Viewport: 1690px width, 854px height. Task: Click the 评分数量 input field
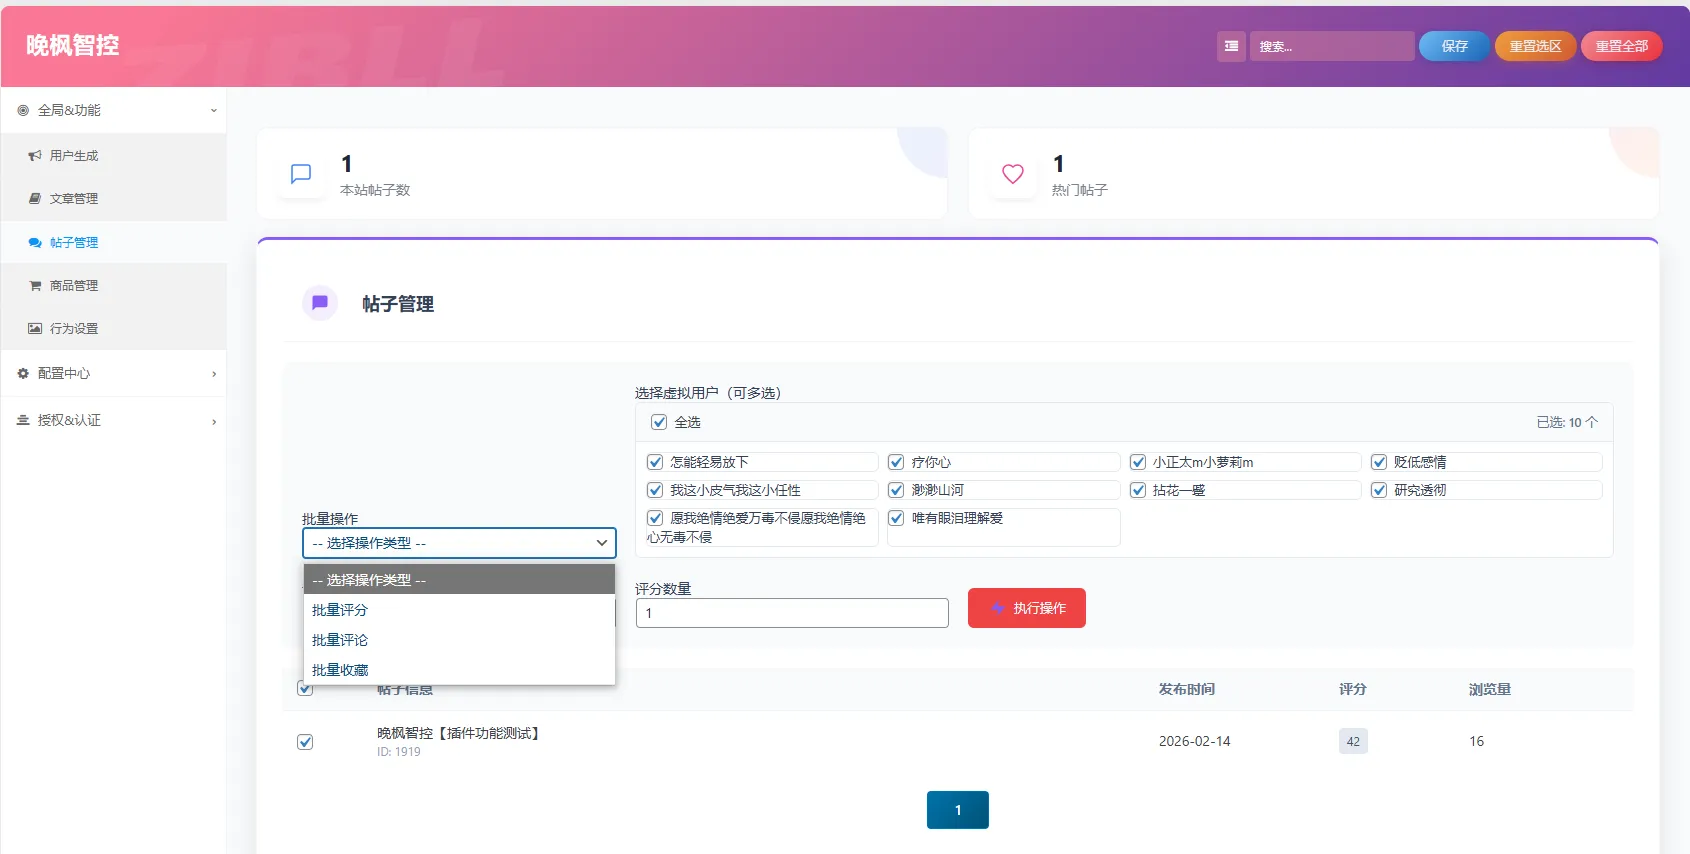tap(792, 613)
